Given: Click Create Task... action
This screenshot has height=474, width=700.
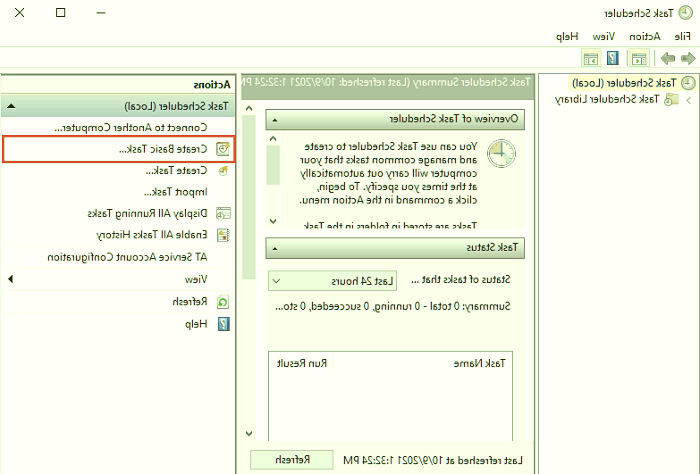Looking at the screenshot, I should (x=176, y=170).
